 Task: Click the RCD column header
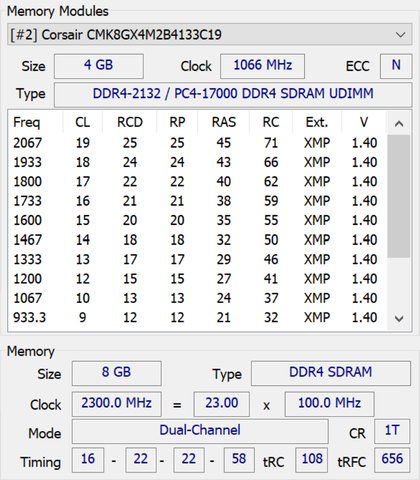pos(130,122)
